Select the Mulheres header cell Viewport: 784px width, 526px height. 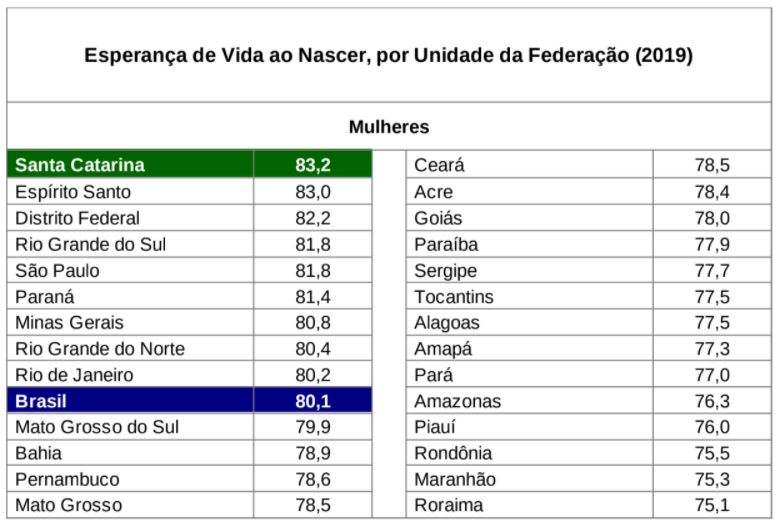(x=388, y=126)
